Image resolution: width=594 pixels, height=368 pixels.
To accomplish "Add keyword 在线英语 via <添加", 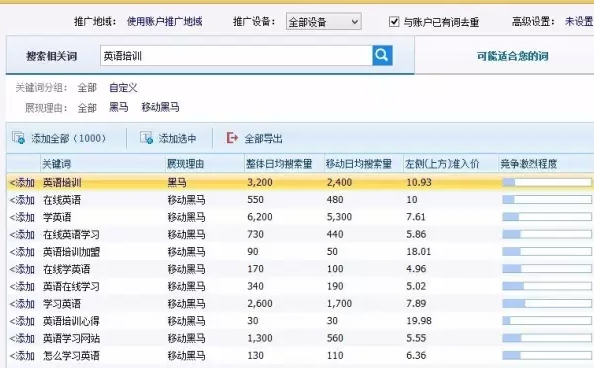I will click(x=22, y=200).
